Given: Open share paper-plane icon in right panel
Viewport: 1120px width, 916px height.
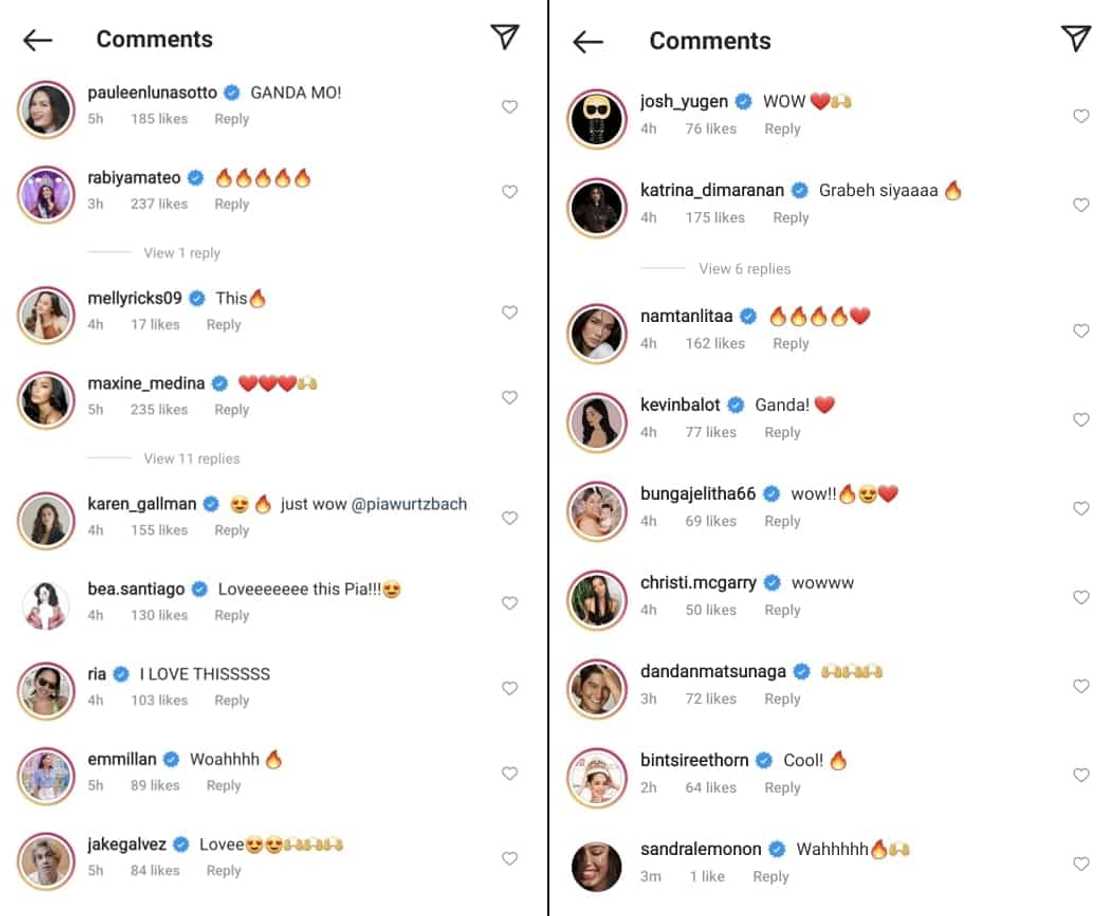Looking at the screenshot, I should coord(1075,39).
